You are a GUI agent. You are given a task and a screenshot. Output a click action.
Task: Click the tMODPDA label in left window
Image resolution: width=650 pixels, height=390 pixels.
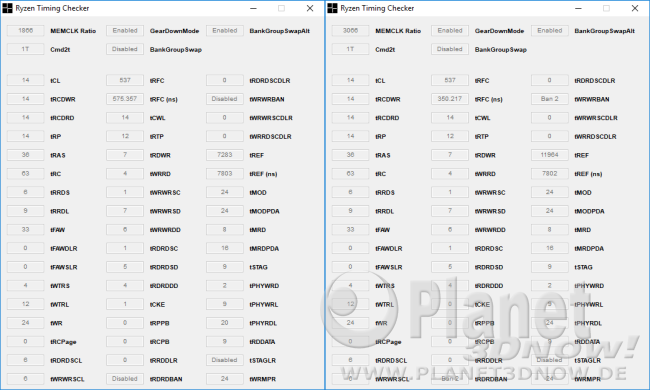264,211
